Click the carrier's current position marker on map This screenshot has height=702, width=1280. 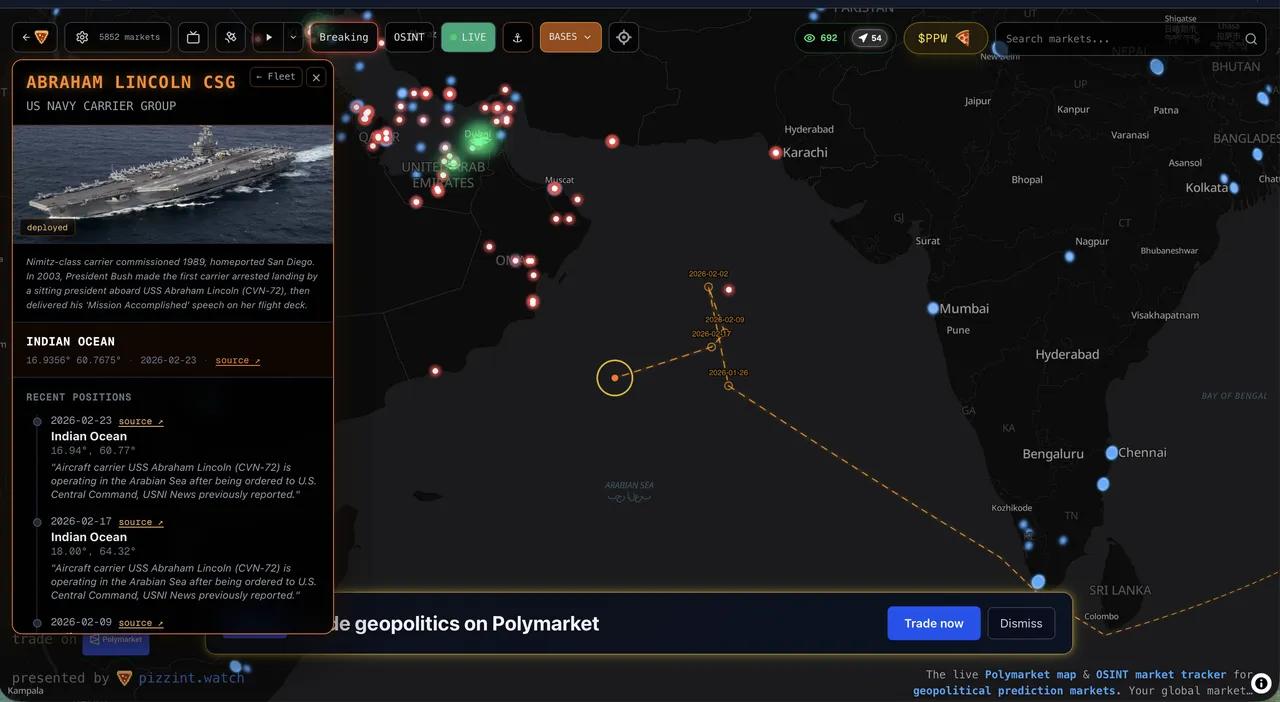(615, 378)
